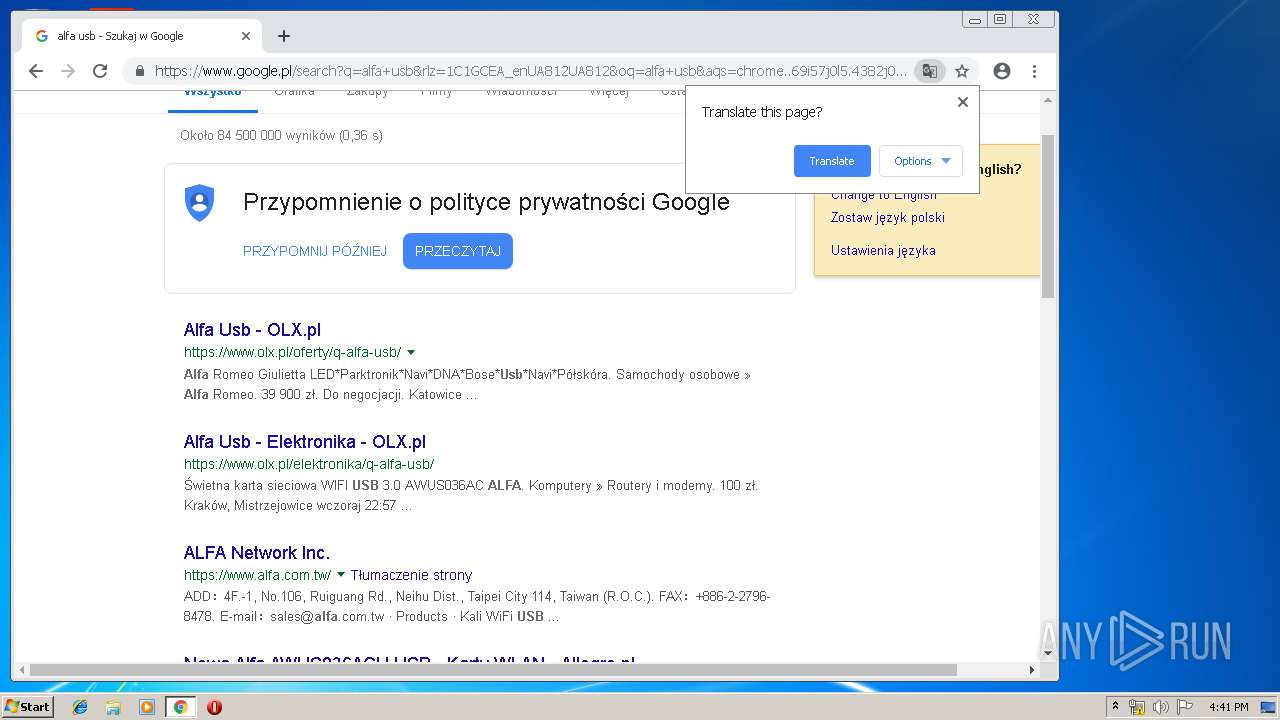Close the alfa usb search tab
This screenshot has height=720, width=1280.
pos(246,36)
